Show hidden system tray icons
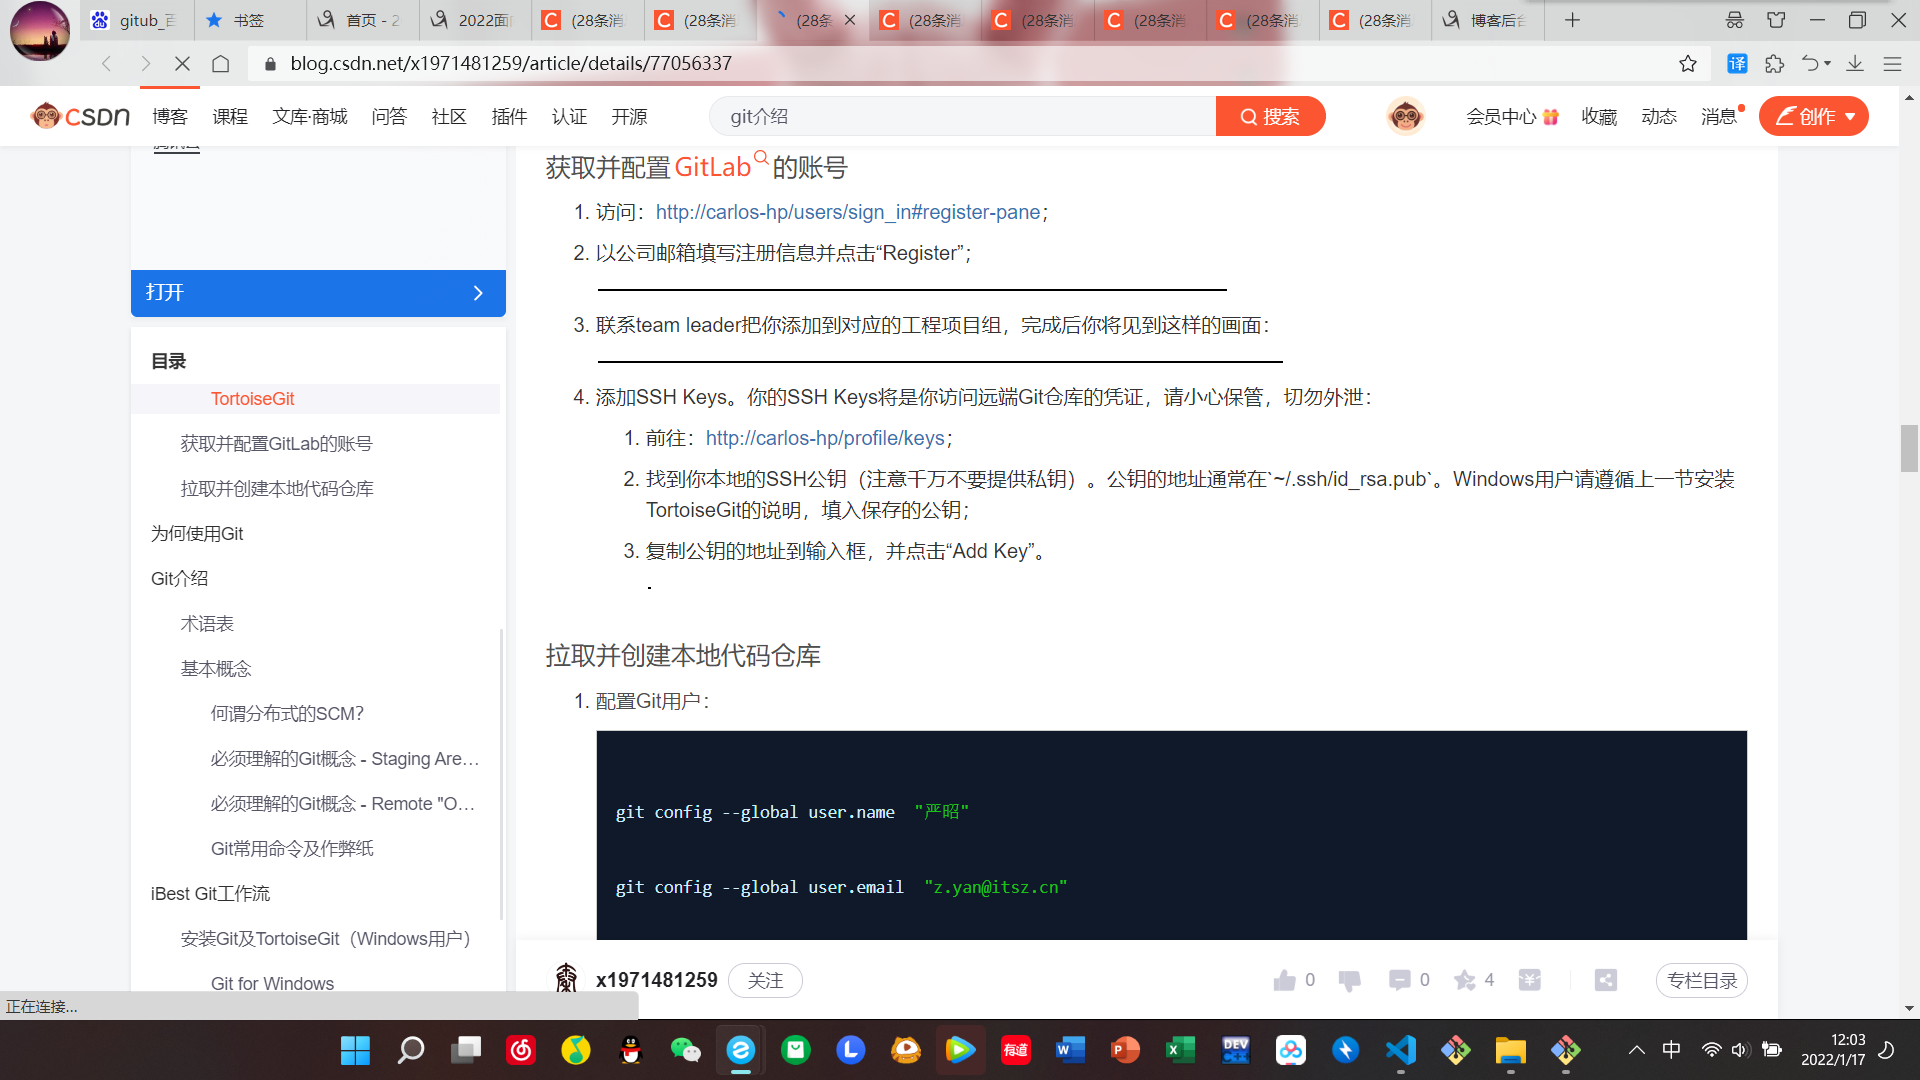Image resolution: width=1920 pixels, height=1080 pixels. click(x=1636, y=1050)
